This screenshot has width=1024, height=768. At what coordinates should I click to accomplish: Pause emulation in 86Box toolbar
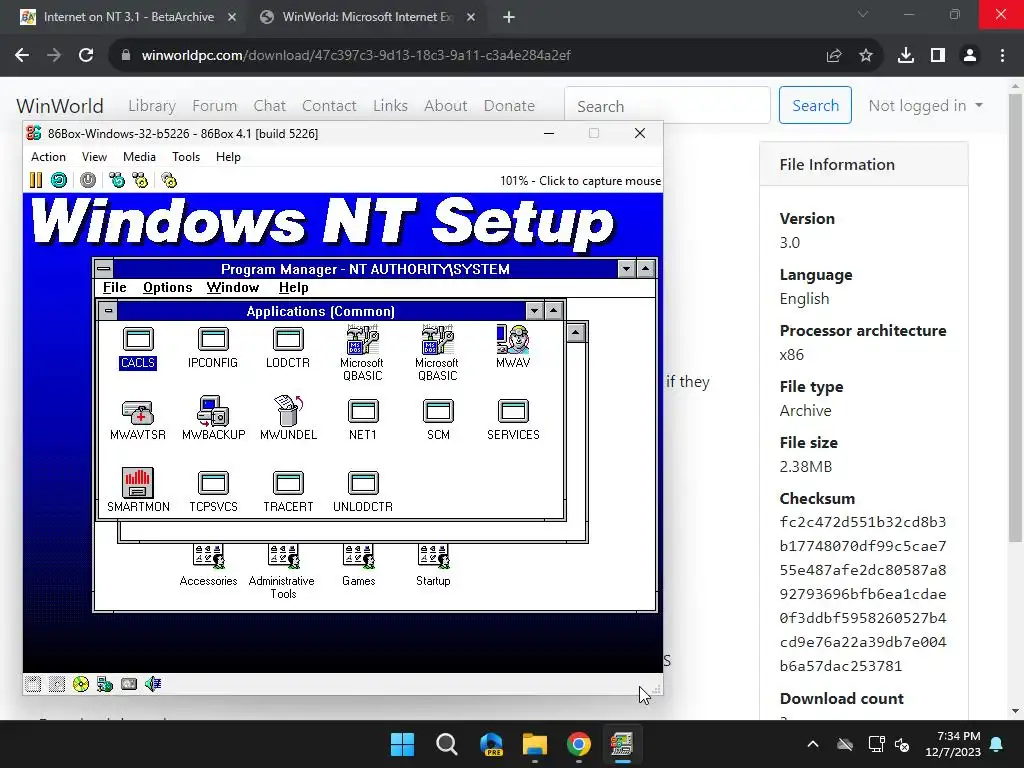coord(36,180)
